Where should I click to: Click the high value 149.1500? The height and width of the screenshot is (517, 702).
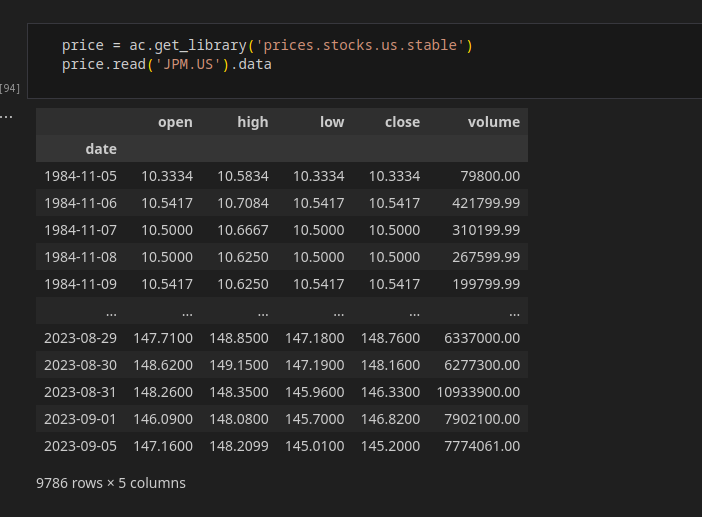239,365
